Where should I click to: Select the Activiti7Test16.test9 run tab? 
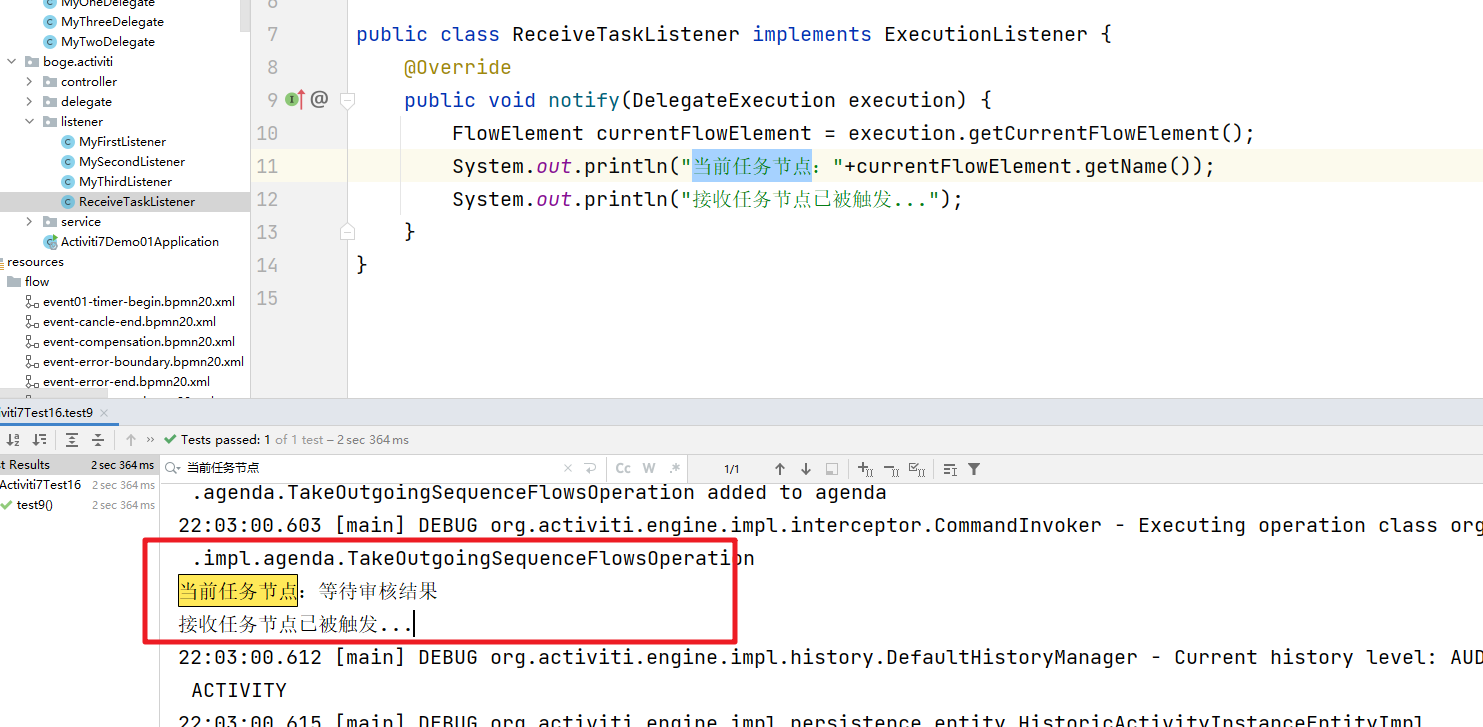tap(46, 413)
